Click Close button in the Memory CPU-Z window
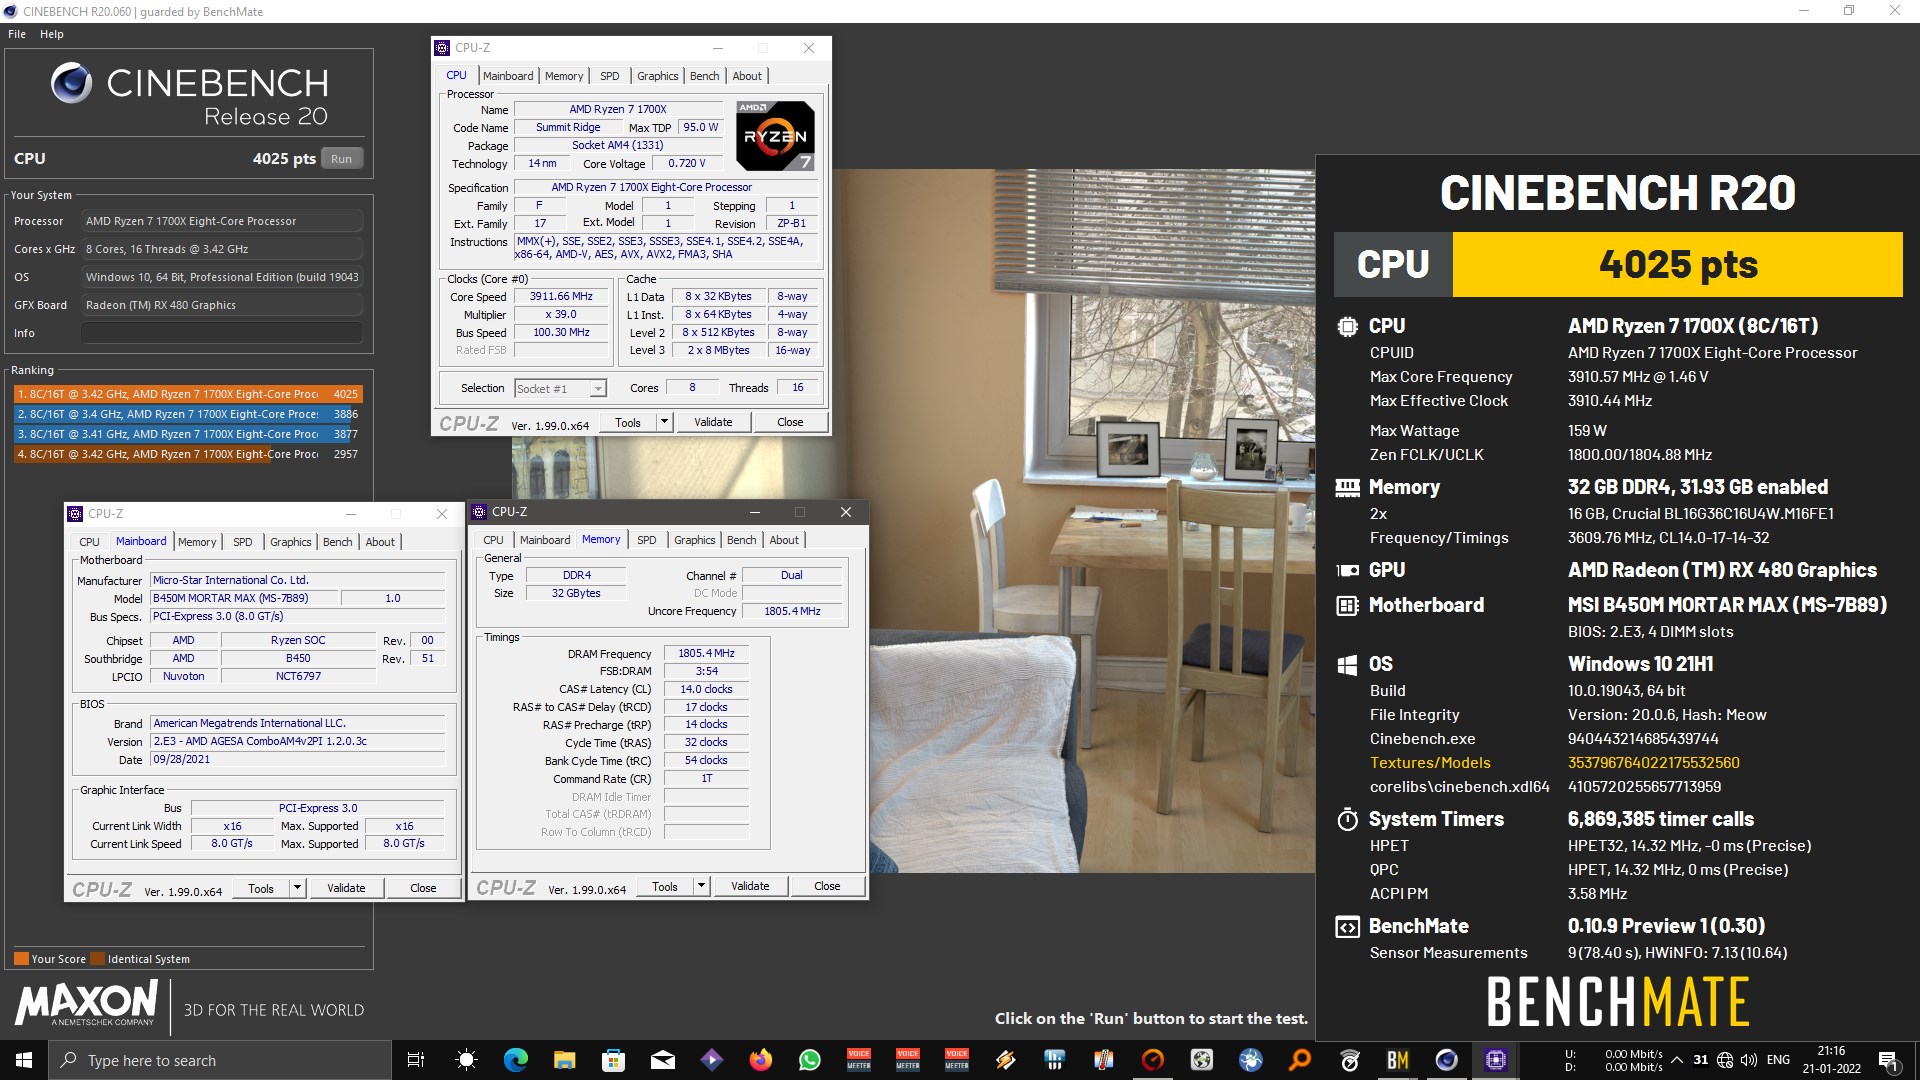Screen dimensions: 1920x1080 coord(827,886)
